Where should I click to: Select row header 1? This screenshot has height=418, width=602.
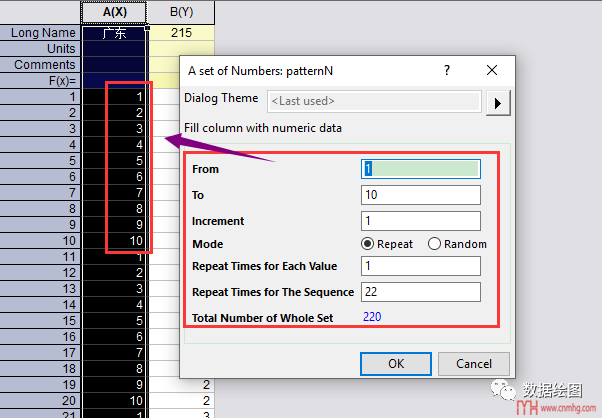[x=40, y=97]
